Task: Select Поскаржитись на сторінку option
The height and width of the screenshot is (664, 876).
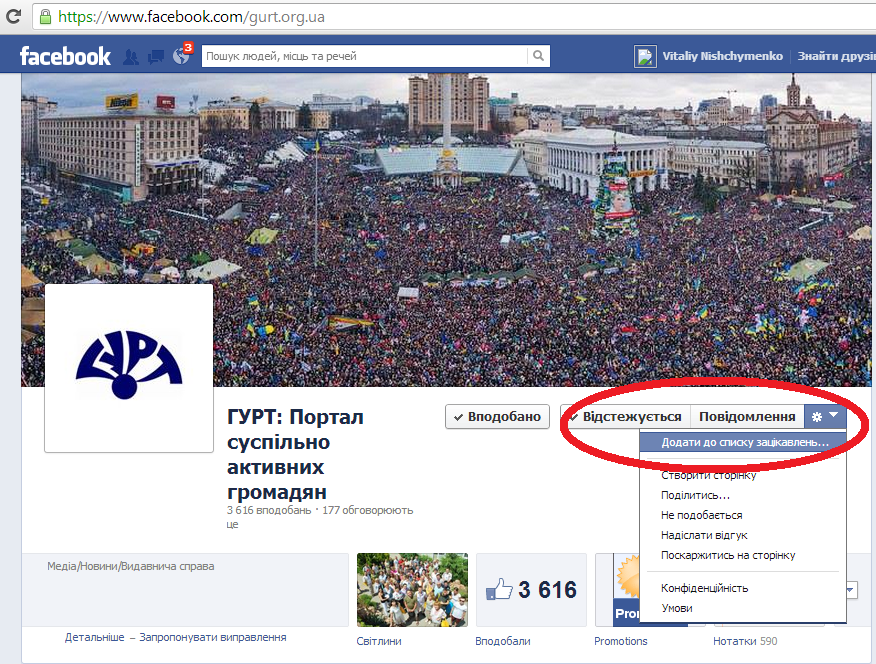Action: tap(728, 555)
